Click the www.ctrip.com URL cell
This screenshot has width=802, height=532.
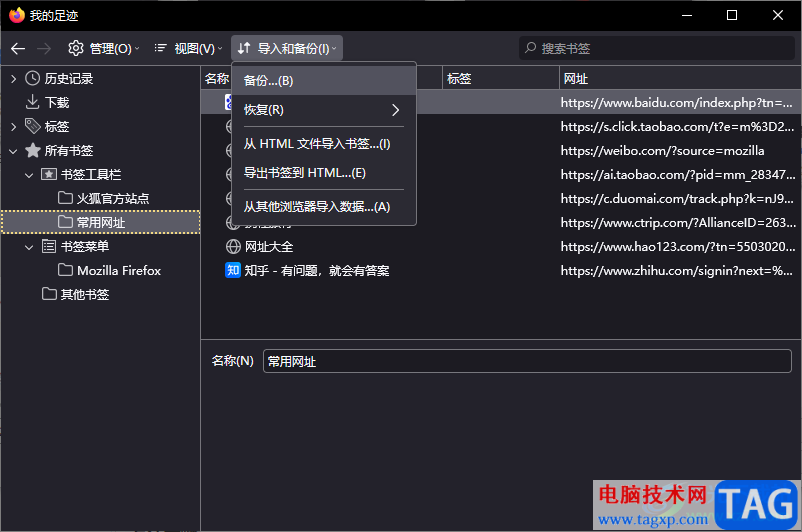pyautogui.click(x=678, y=223)
